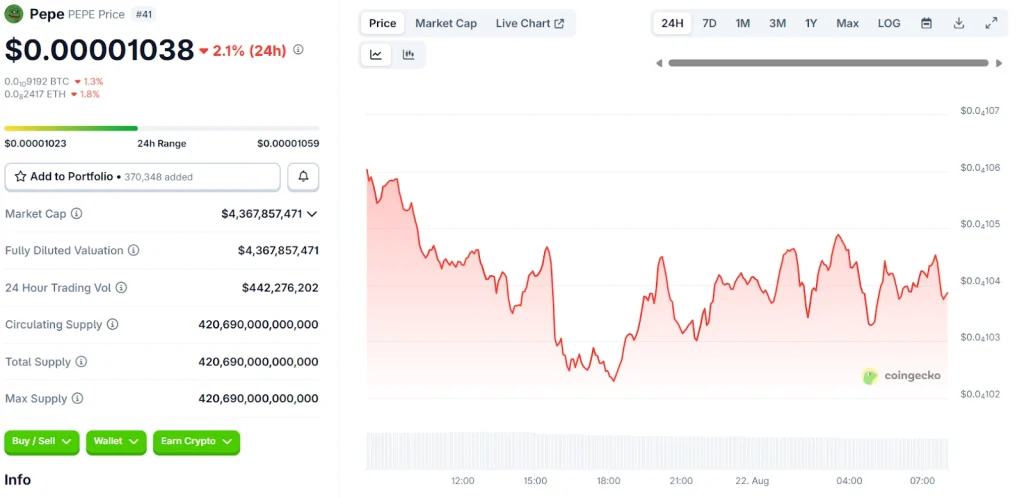
Task: Open Fully Diluted Valuation info icon
Action: pos(133,250)
